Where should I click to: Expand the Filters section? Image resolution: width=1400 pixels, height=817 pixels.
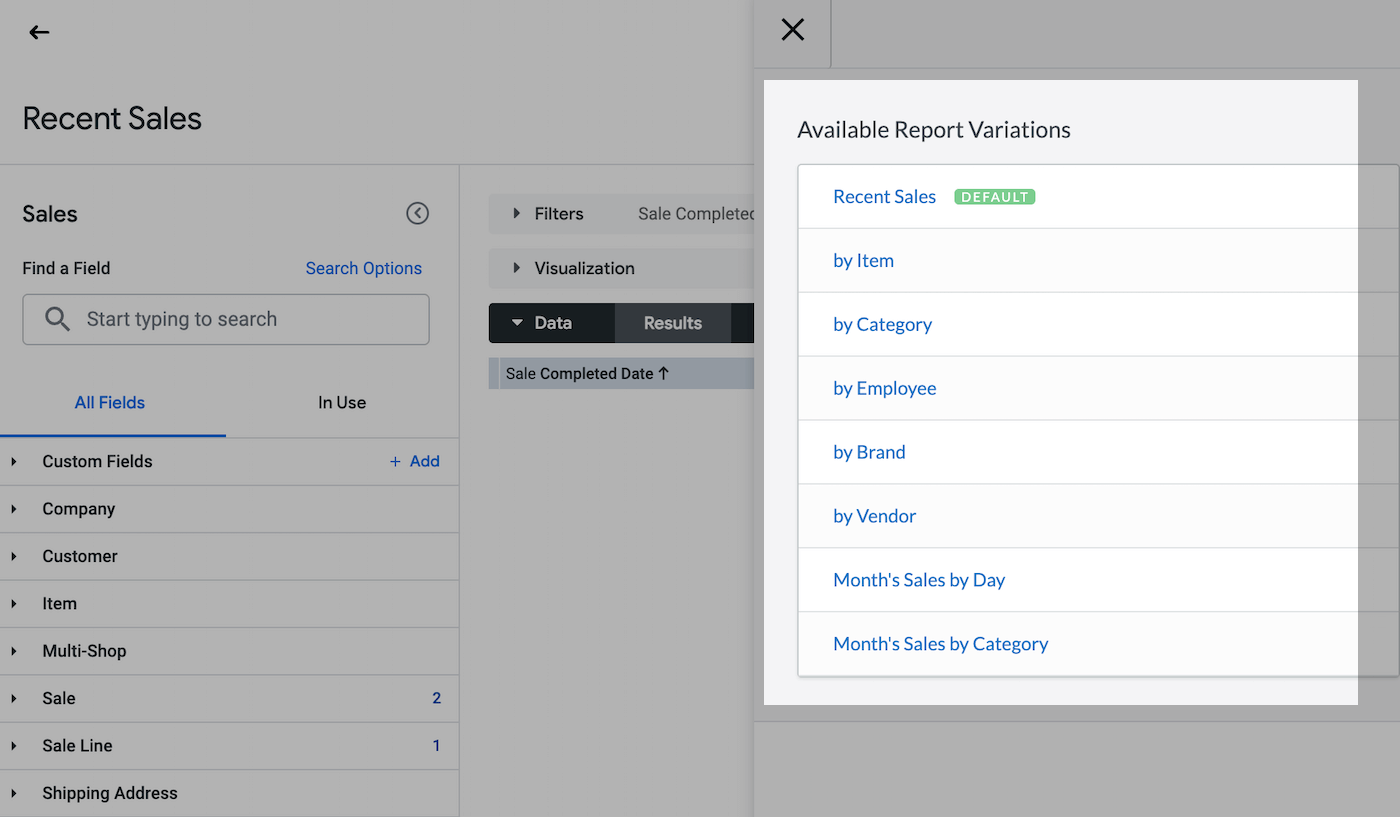pyautogui.click(x=515, y=213)
